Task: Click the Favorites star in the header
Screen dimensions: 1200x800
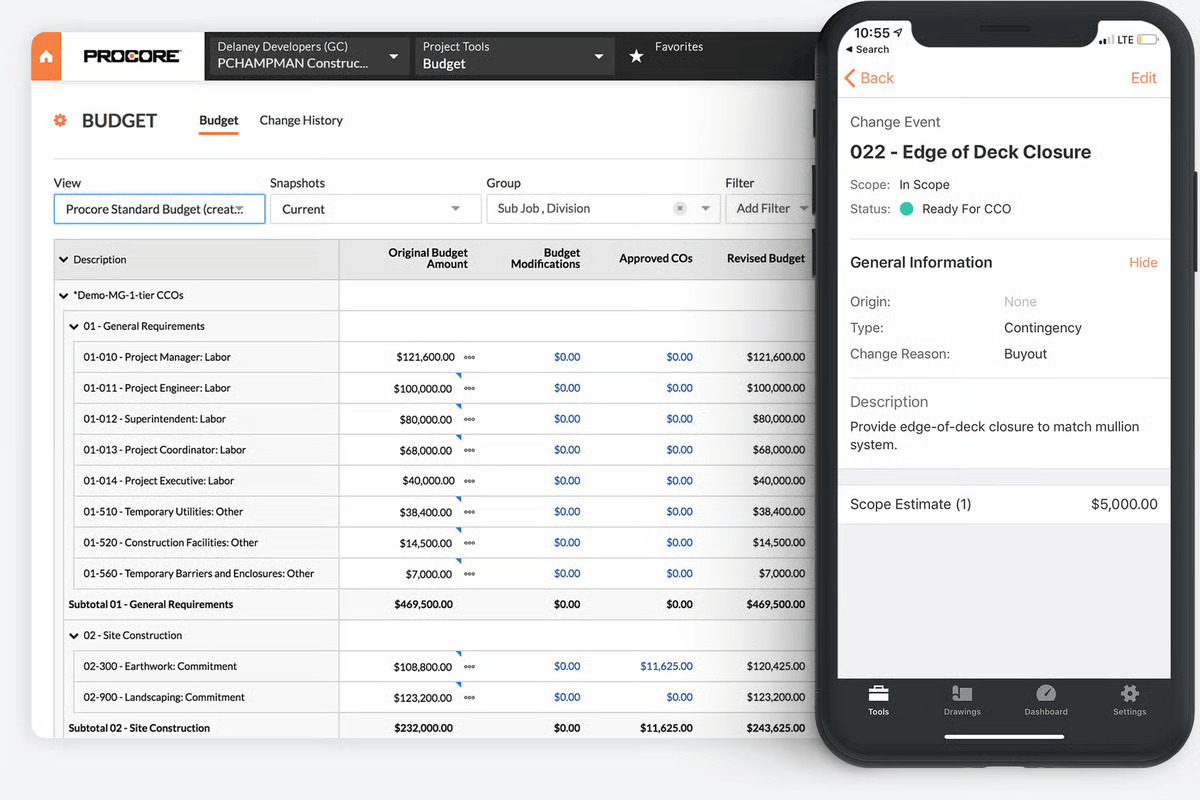Action: point(637,56)
